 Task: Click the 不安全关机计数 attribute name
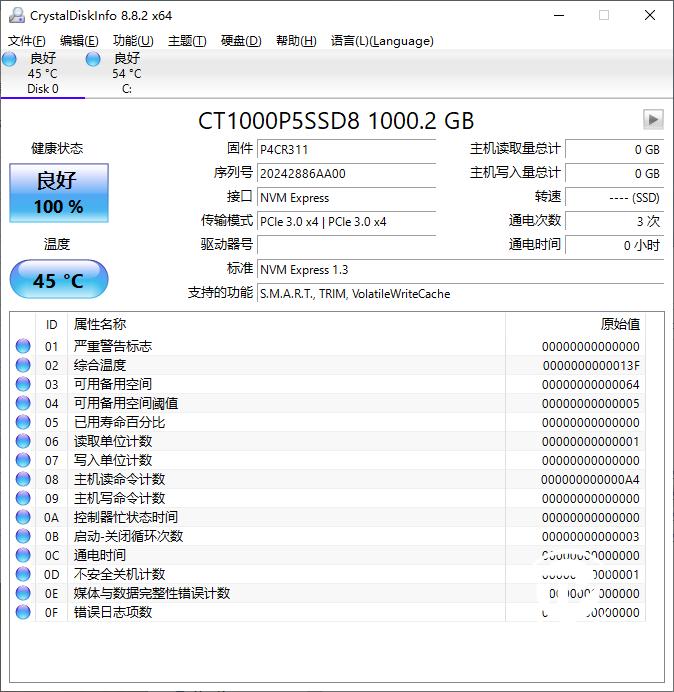(119, 574)
